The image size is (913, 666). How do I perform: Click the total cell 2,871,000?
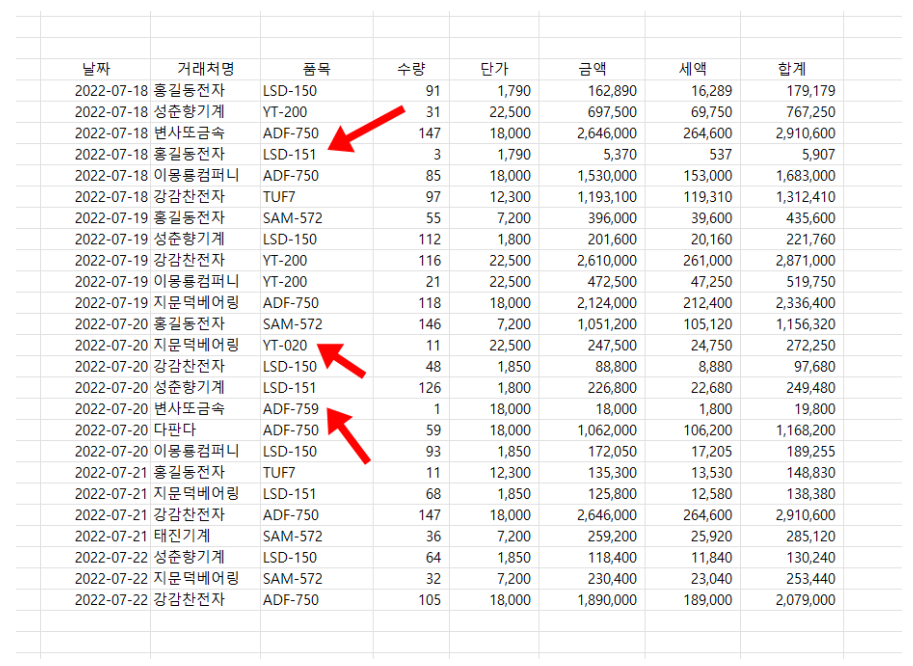coord(792,260)
